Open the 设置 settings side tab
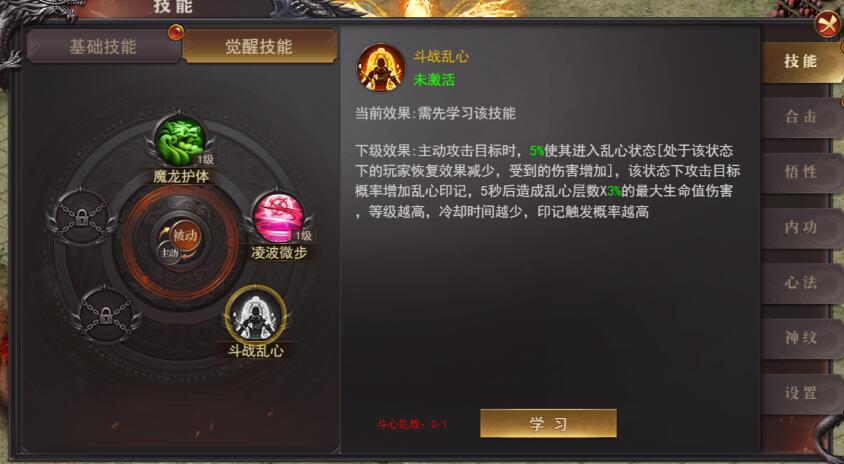The image size is (844, 464). (x=802, y=393)
